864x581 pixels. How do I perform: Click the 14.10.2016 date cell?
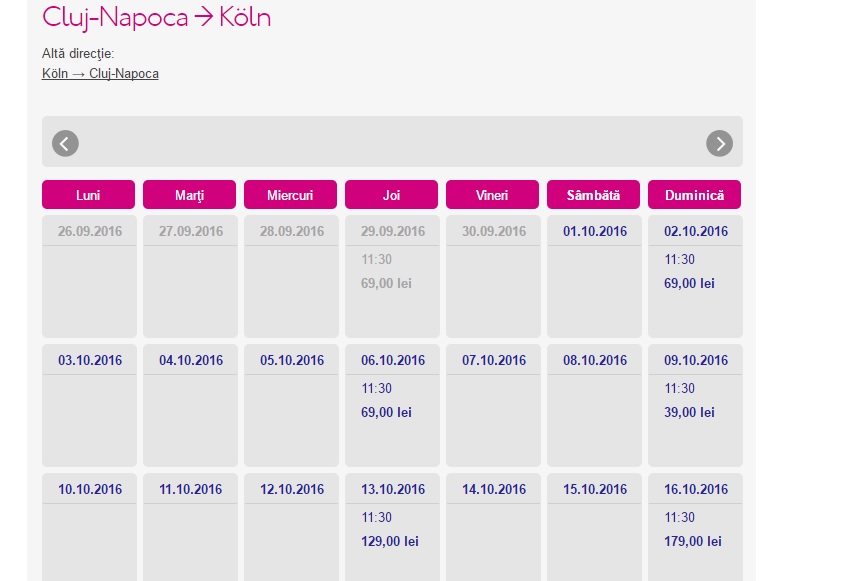point(493,527)
